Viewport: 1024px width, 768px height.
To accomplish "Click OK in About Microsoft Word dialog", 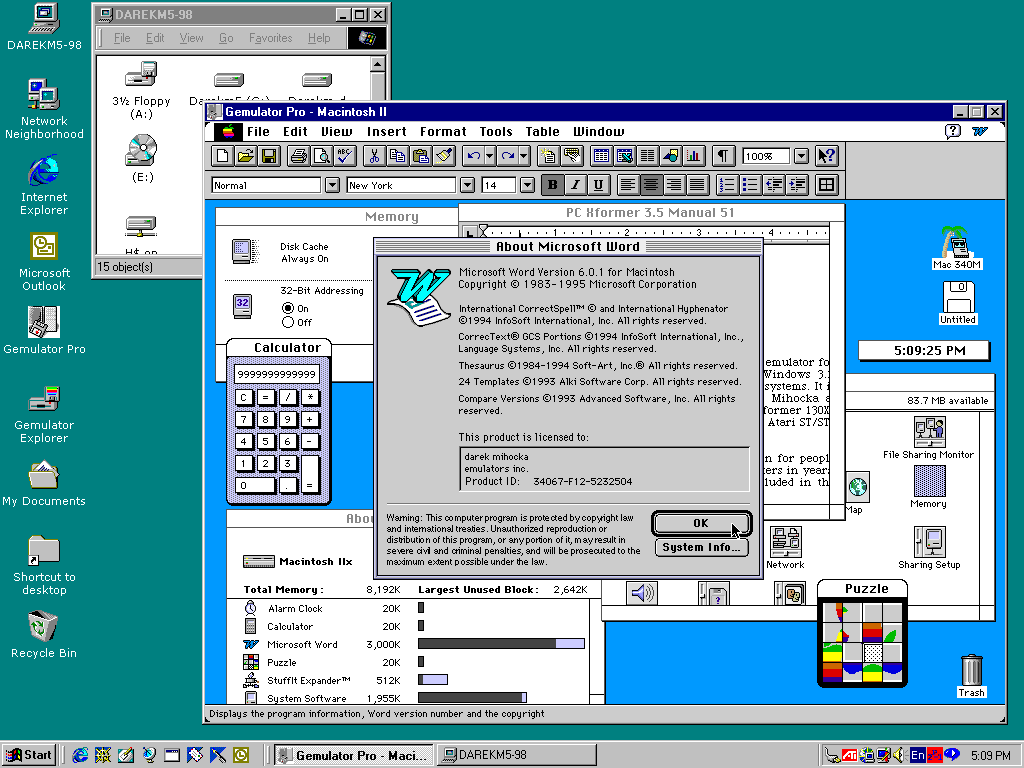I will (x=701, y=523).
